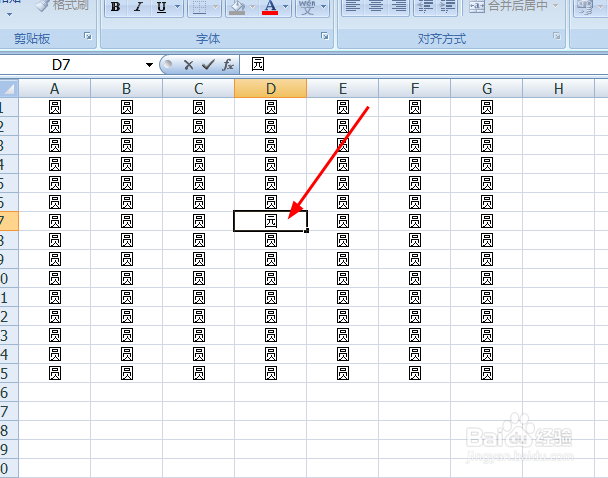This screenshot has width=608, height=478.
Task: Open the underline style dropdown
Action: coord(178,7)
